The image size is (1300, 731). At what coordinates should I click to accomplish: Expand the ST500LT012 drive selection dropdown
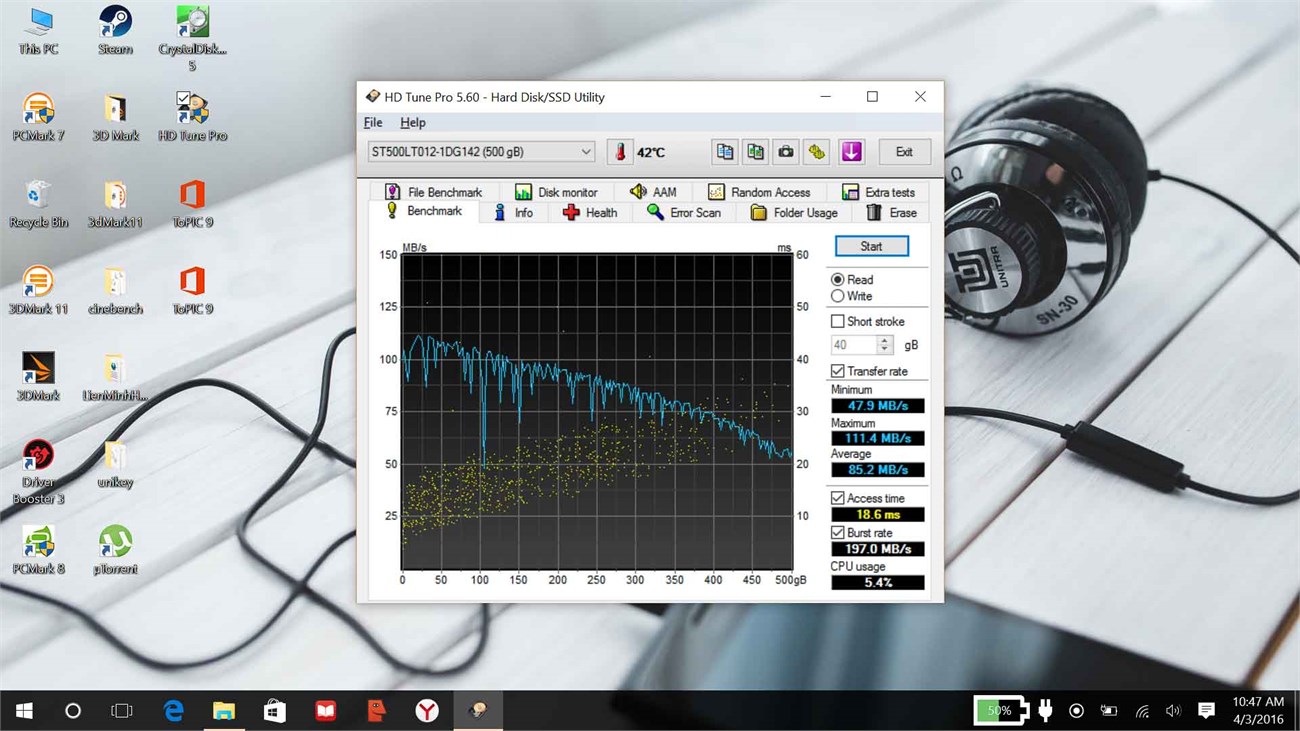coord(586,152)
